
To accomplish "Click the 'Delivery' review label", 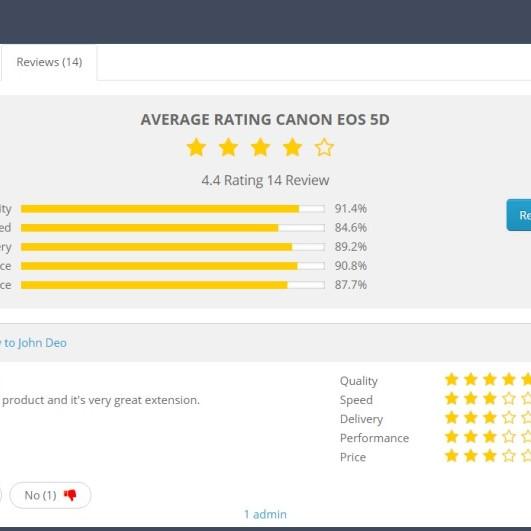I will tap(361, 419).
